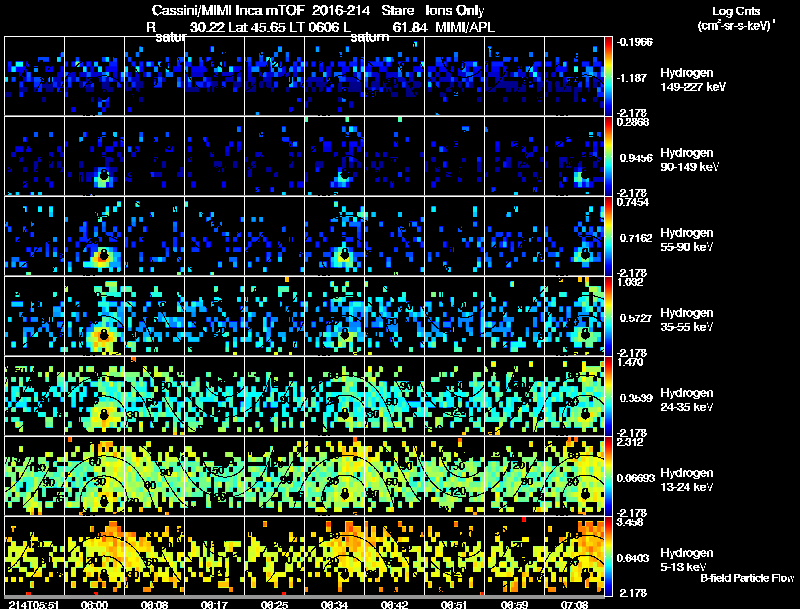The width and height of the screenshot is (800, 609).
Task: Click the '1.470' colorbar value
Action: click(630, 362)
